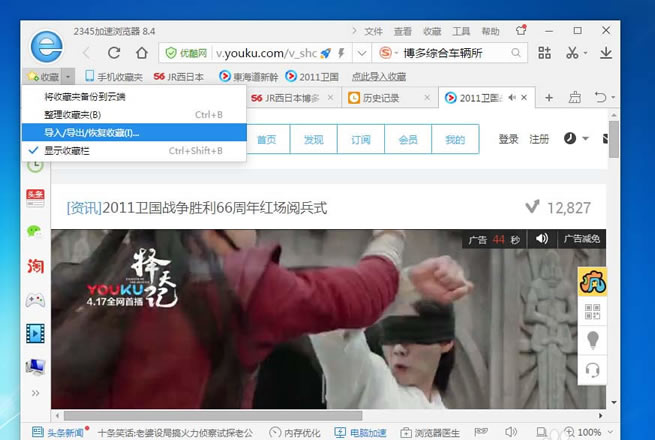Image resolution: width=655 pixels, height=440 pixels.
Task: Mute the 2011卫国 tab audio icon
Action: click(512, 98)
